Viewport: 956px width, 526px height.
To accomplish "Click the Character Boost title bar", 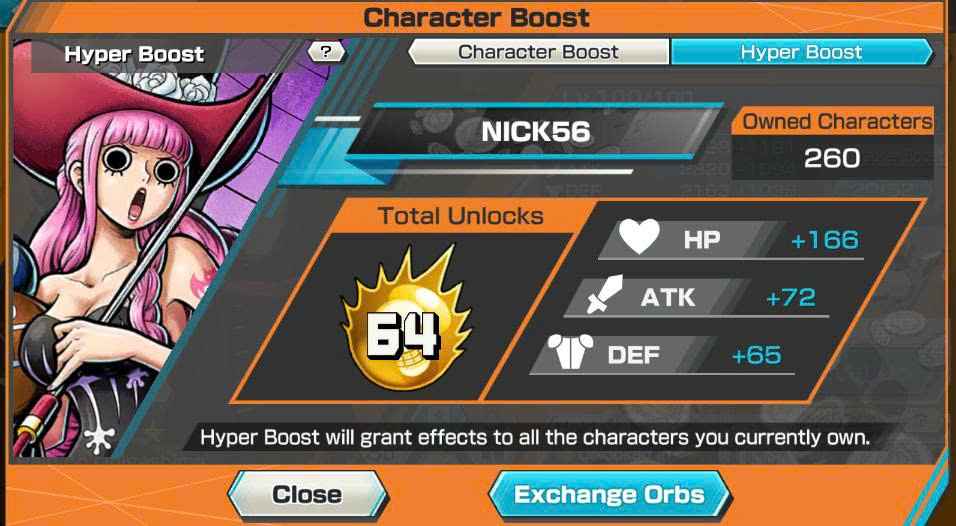I will click(x=477, y=17).
